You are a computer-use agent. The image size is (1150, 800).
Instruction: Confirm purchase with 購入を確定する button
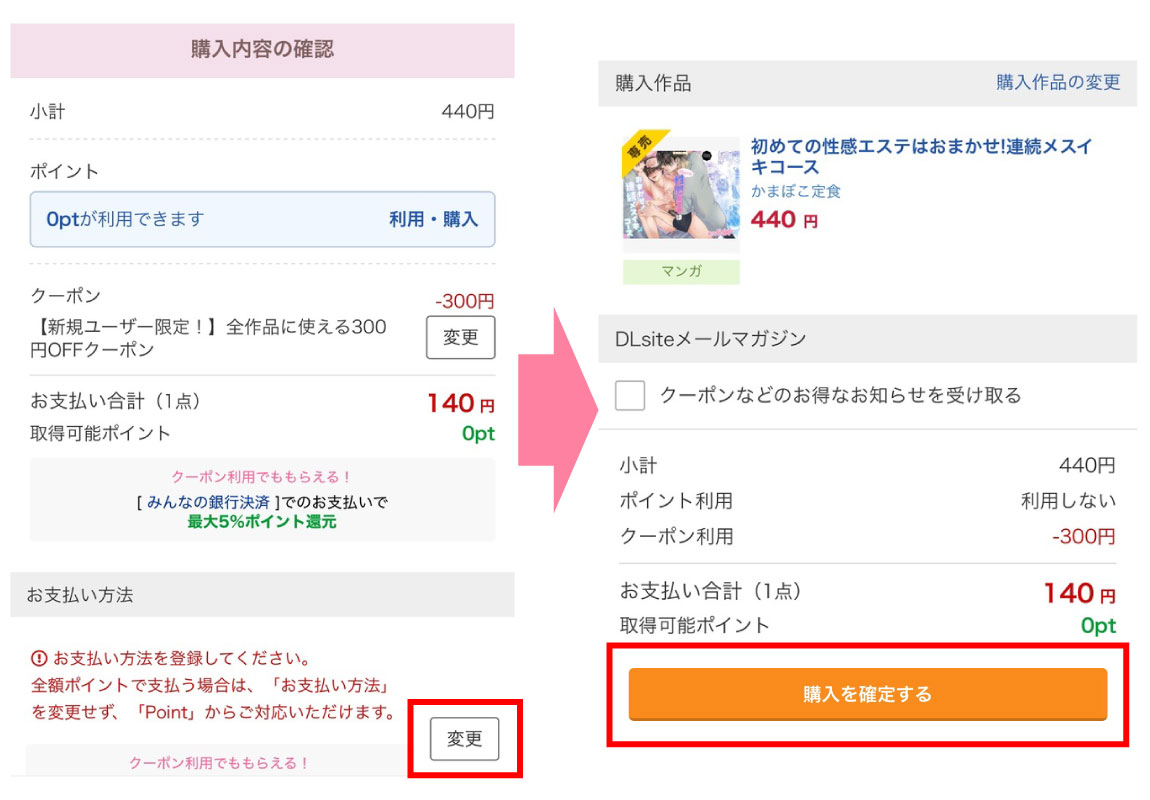pos(867,694)
